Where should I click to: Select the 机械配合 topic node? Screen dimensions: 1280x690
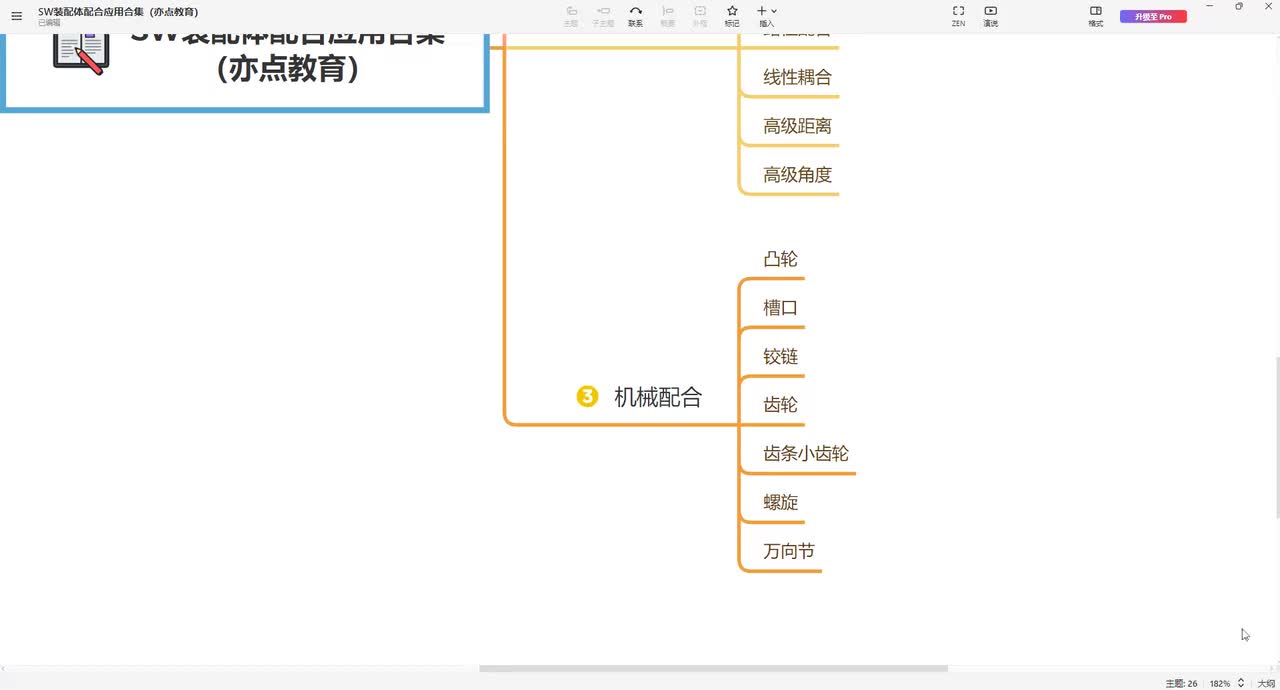(658, 397)
